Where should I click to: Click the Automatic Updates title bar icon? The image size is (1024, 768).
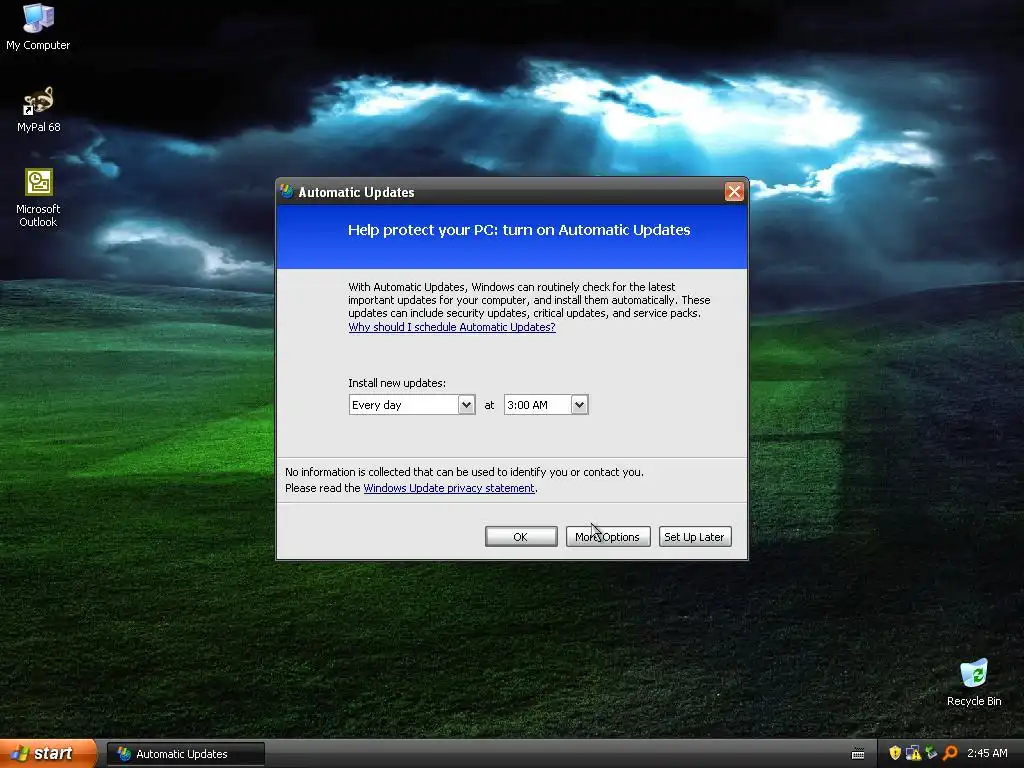(287, 191)
